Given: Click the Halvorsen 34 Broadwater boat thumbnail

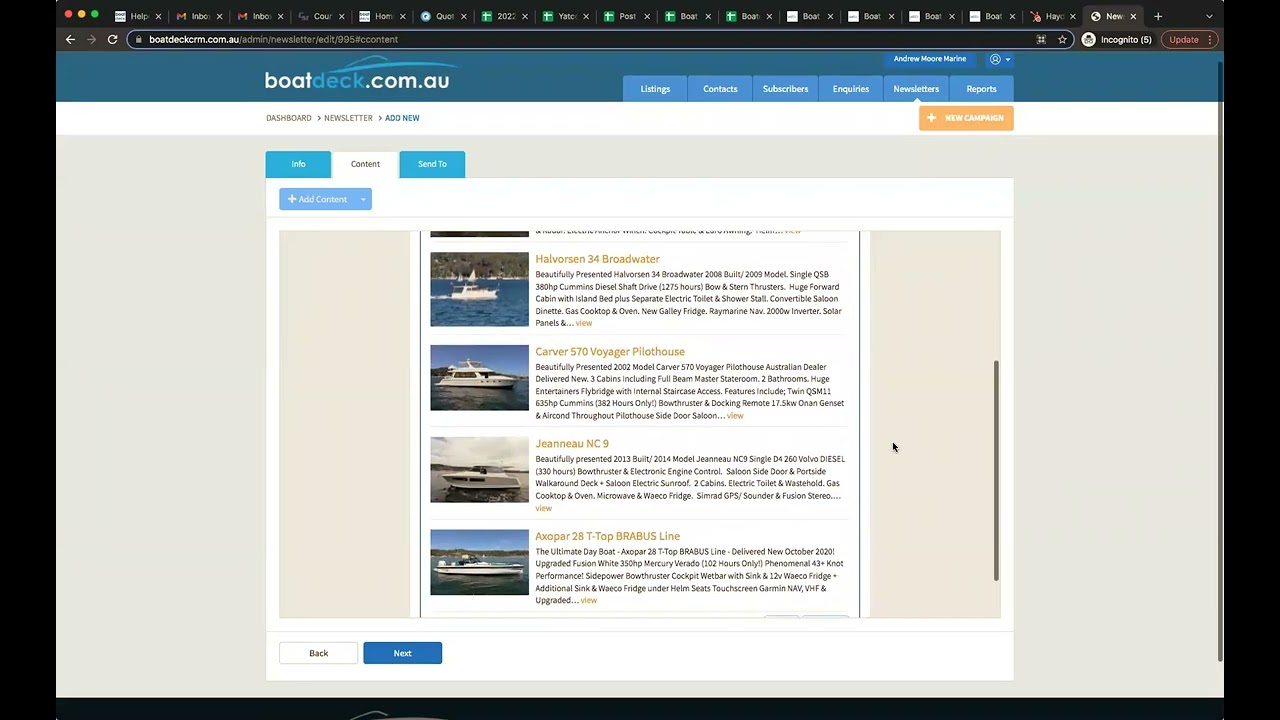Looking at the screenshot, I should pos(479,289).
